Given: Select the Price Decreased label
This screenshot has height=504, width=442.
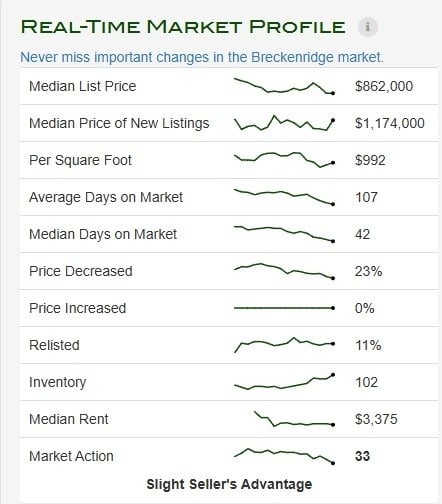Looking at the screenshot, I should coord(81,271).
